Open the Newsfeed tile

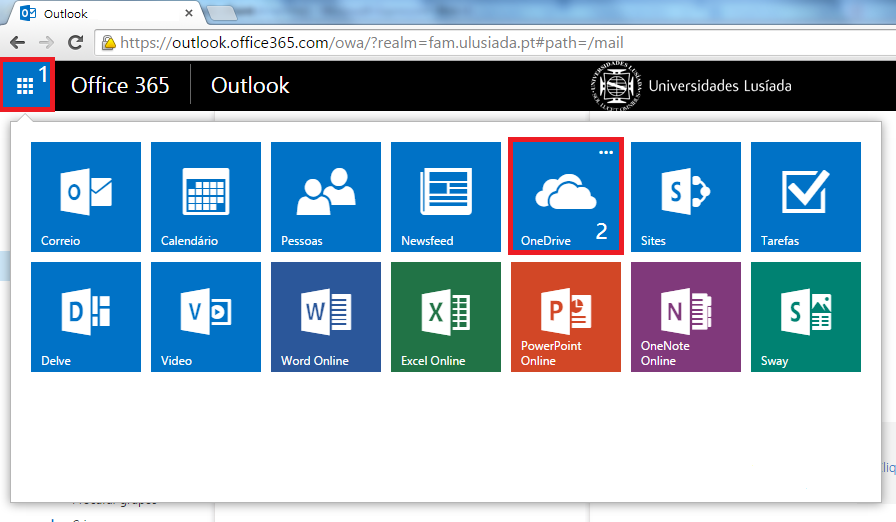click(446, 197)
